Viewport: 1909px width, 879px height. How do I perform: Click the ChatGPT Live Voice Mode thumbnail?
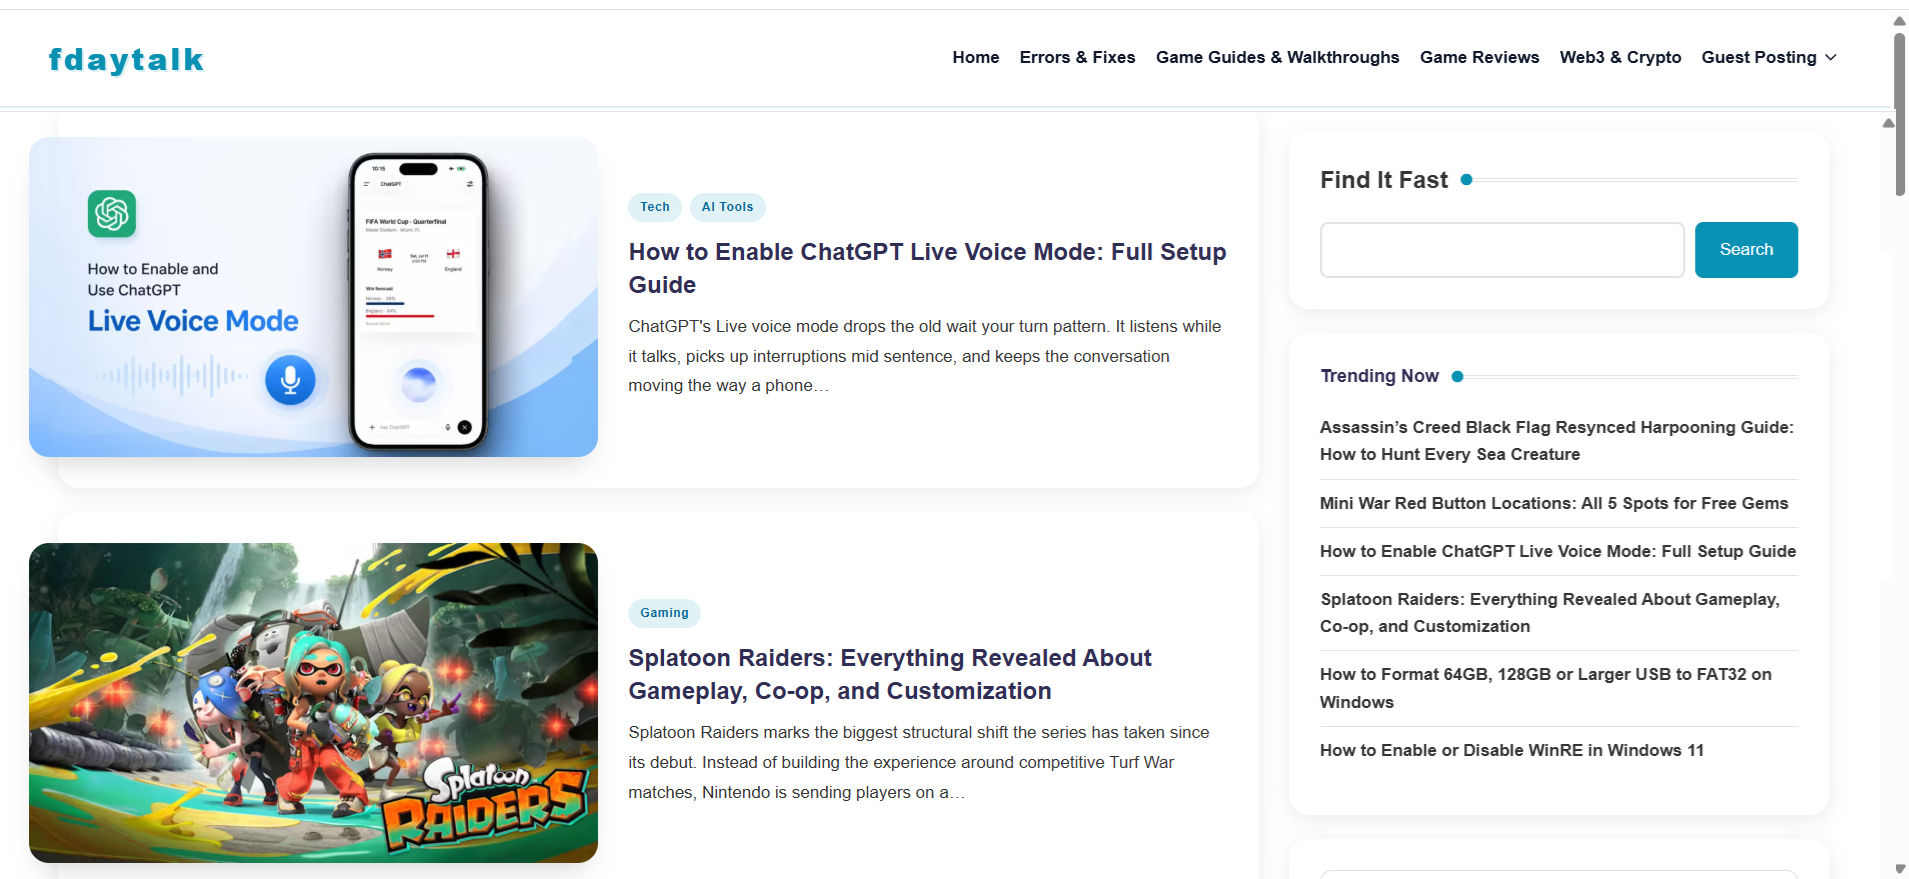point(313,297)
